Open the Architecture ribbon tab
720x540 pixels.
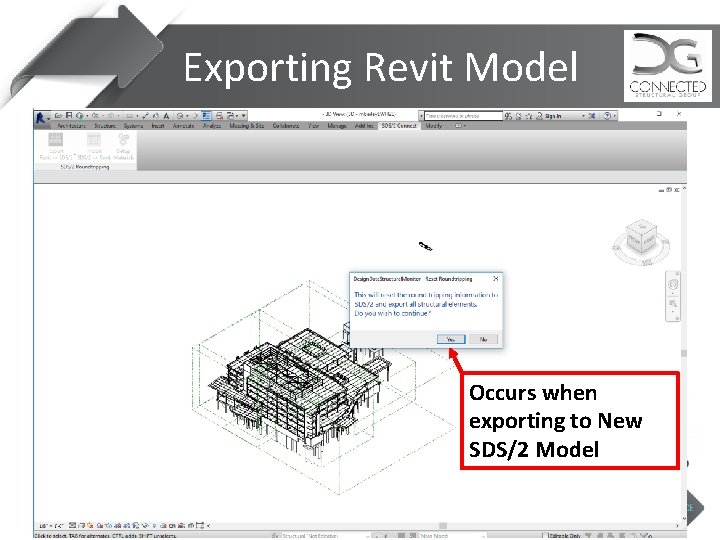click(71, 126)
